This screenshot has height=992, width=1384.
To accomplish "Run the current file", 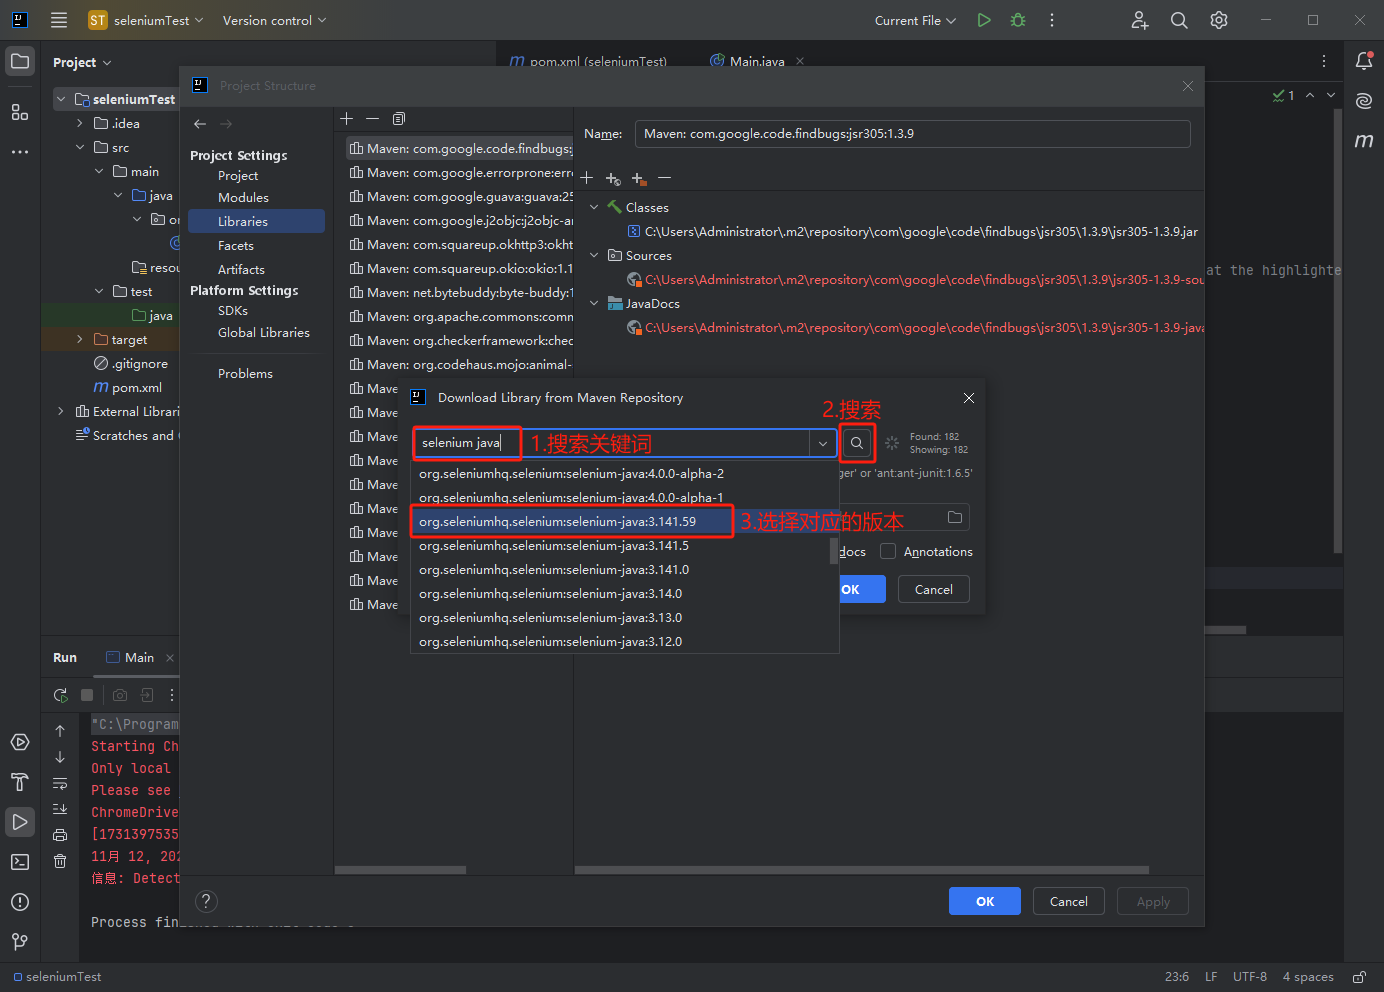I will (x=984, y=20).
